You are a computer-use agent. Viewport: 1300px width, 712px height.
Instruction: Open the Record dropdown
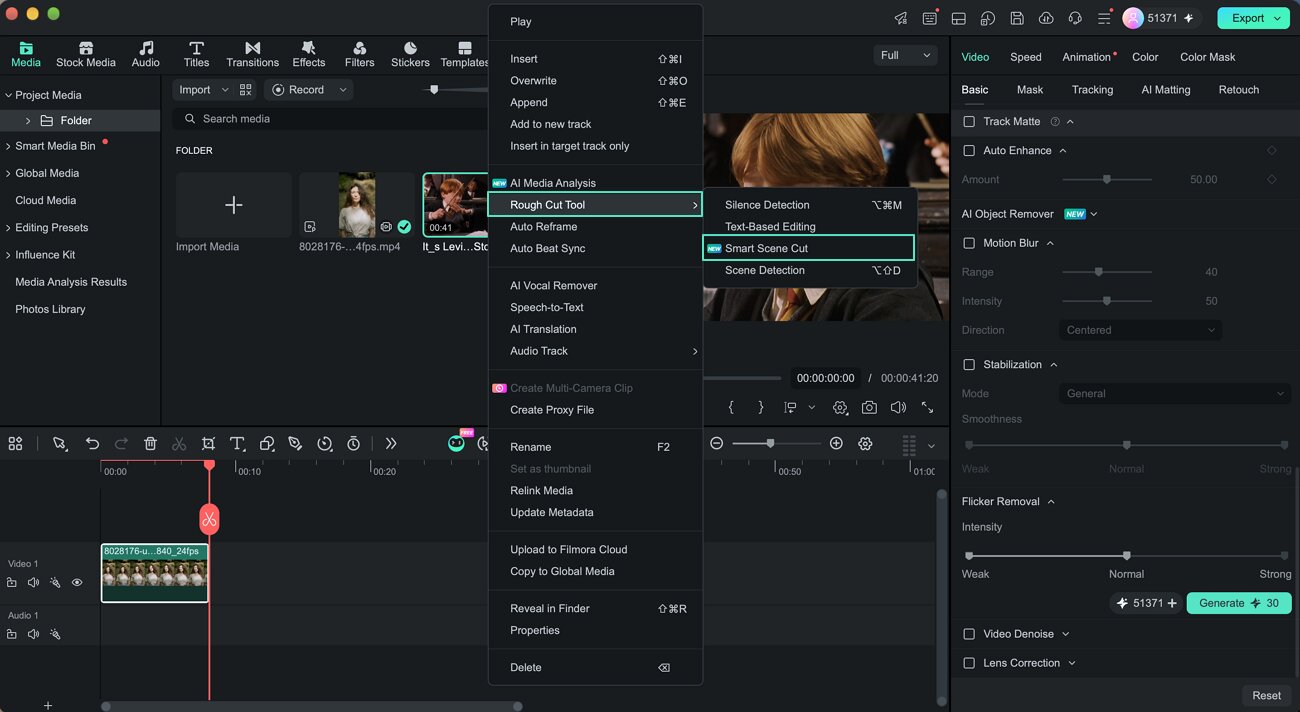point(309,90)
